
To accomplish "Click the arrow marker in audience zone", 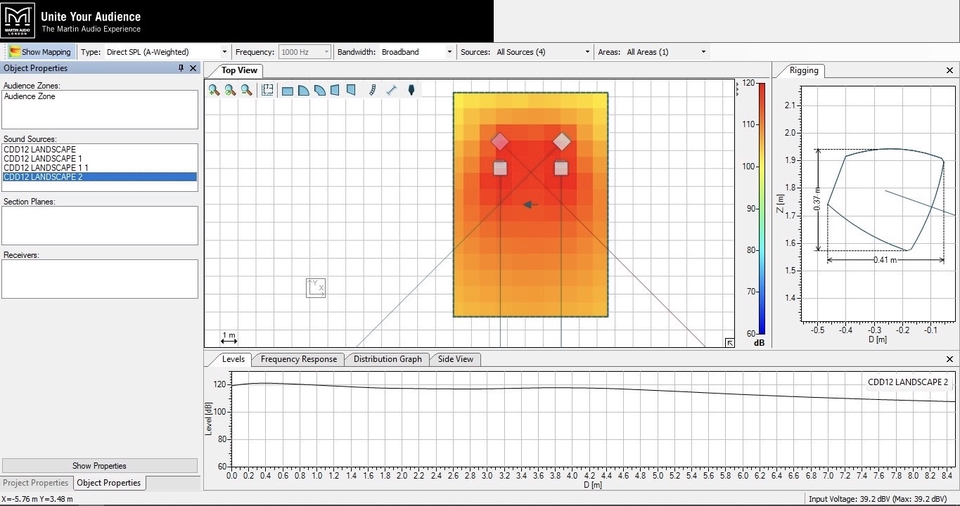I will [x=530, y=205].
